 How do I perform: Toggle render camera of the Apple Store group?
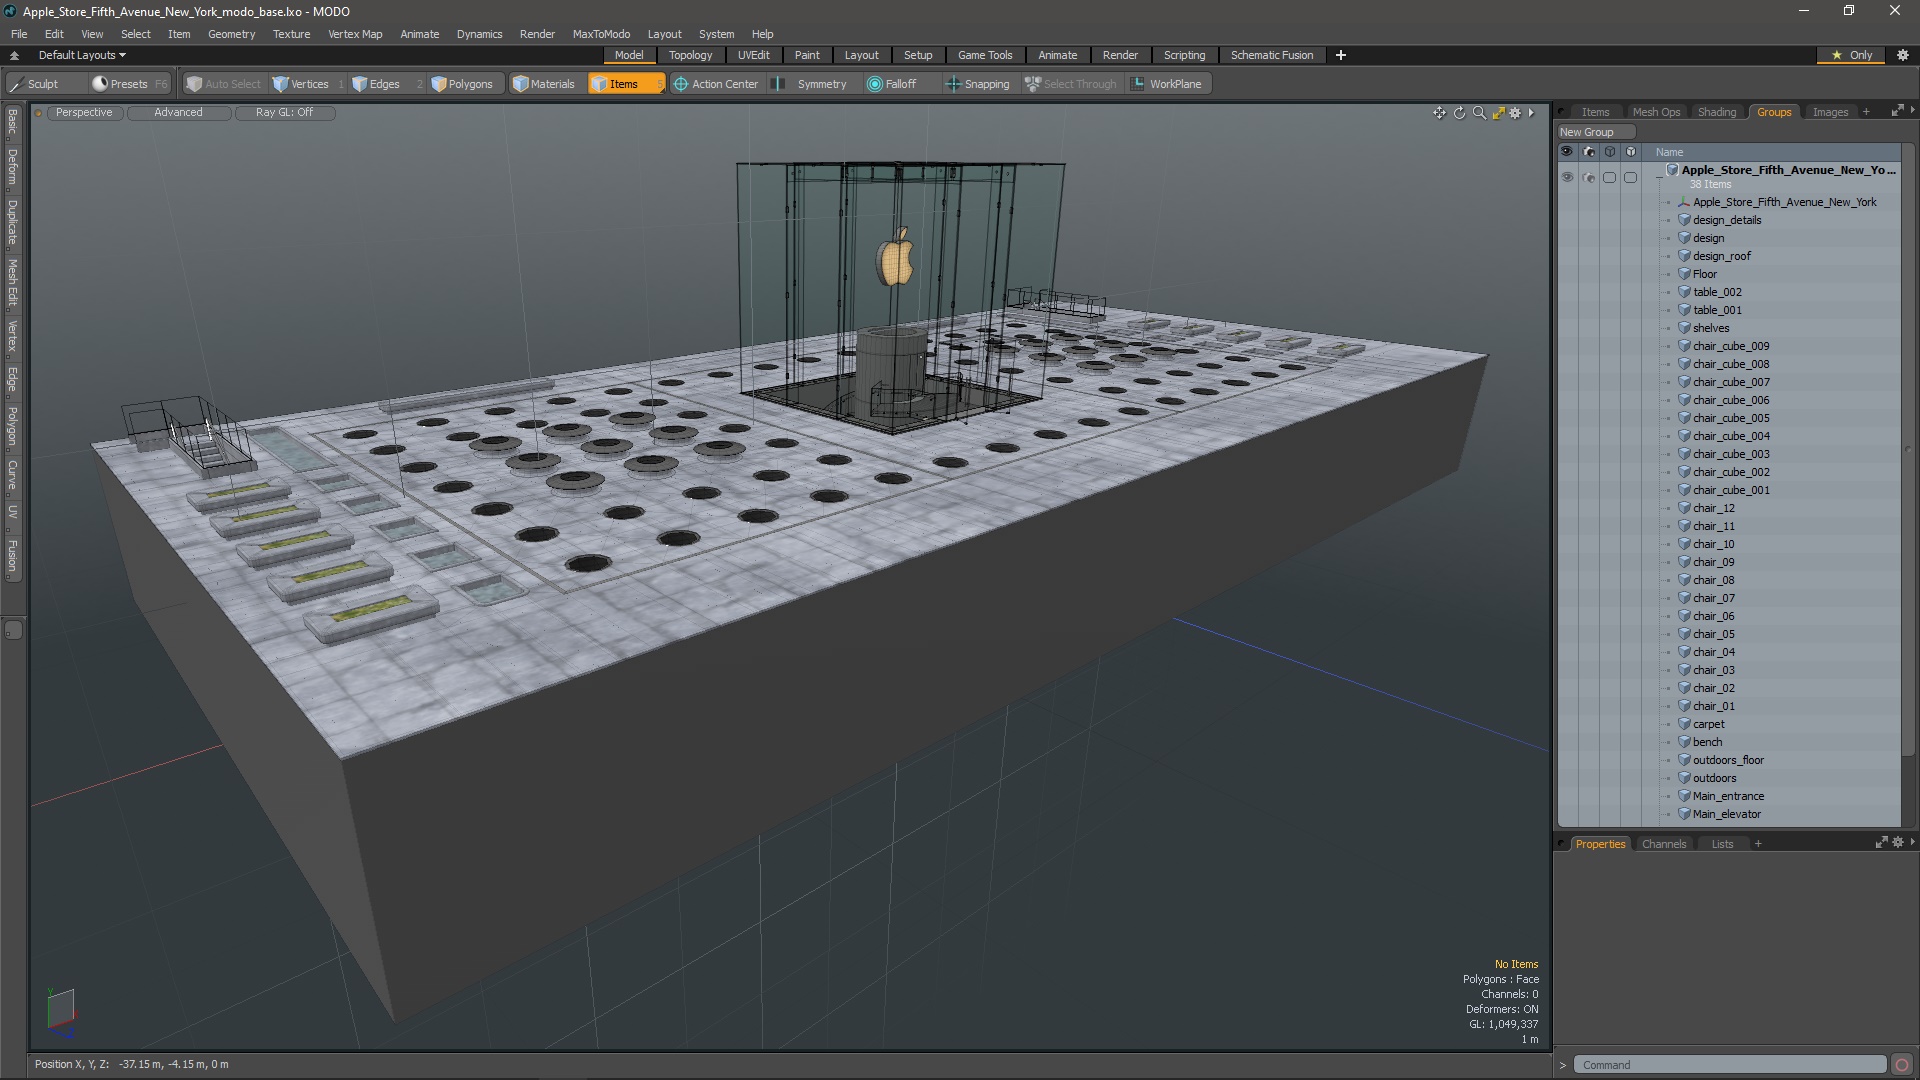(x=1589, y=177)
